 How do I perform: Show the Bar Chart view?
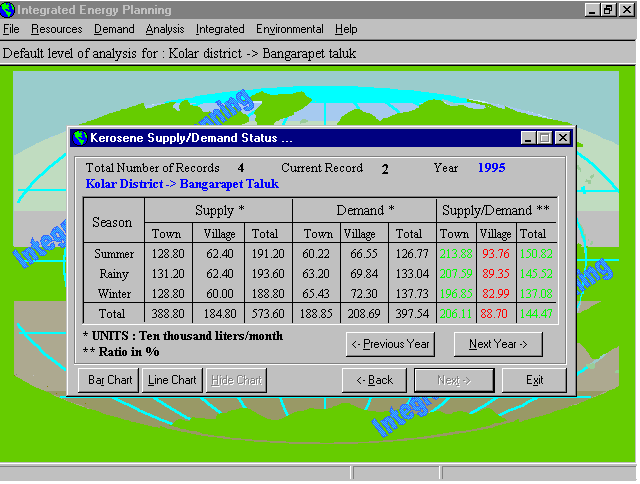[x=110, y=380]
